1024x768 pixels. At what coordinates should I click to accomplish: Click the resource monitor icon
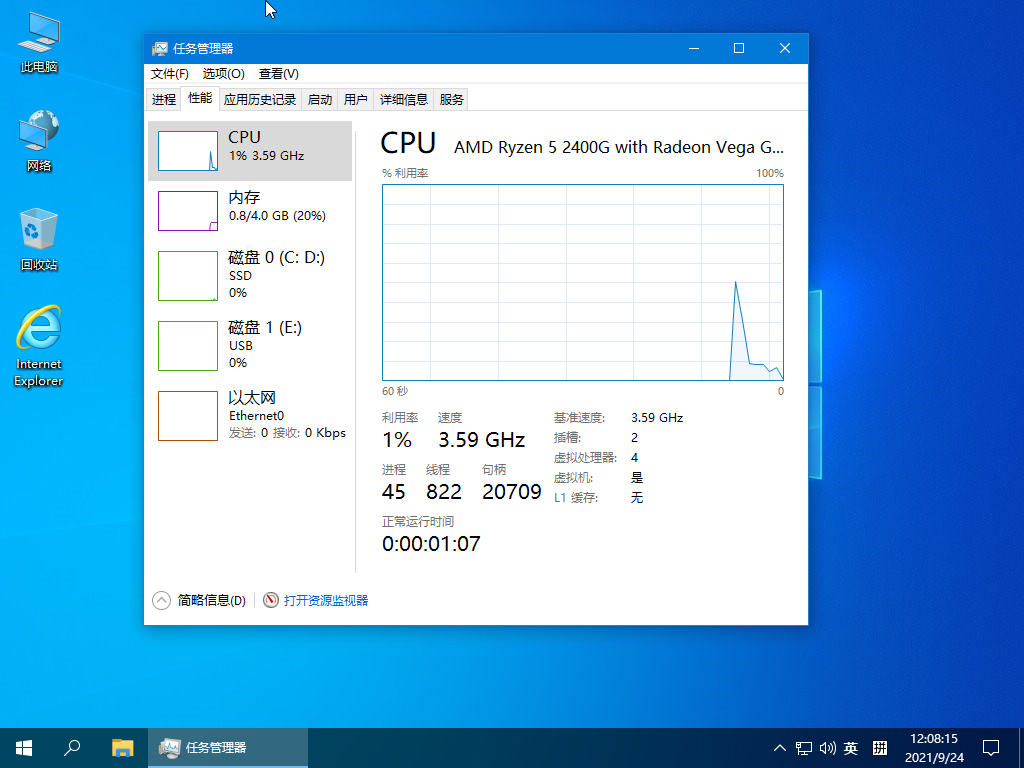270,600
